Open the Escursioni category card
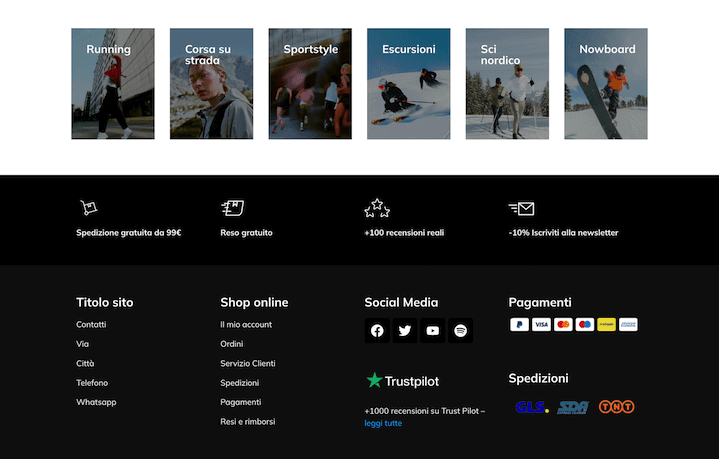 pyautogui.click(x=408, y=84)
